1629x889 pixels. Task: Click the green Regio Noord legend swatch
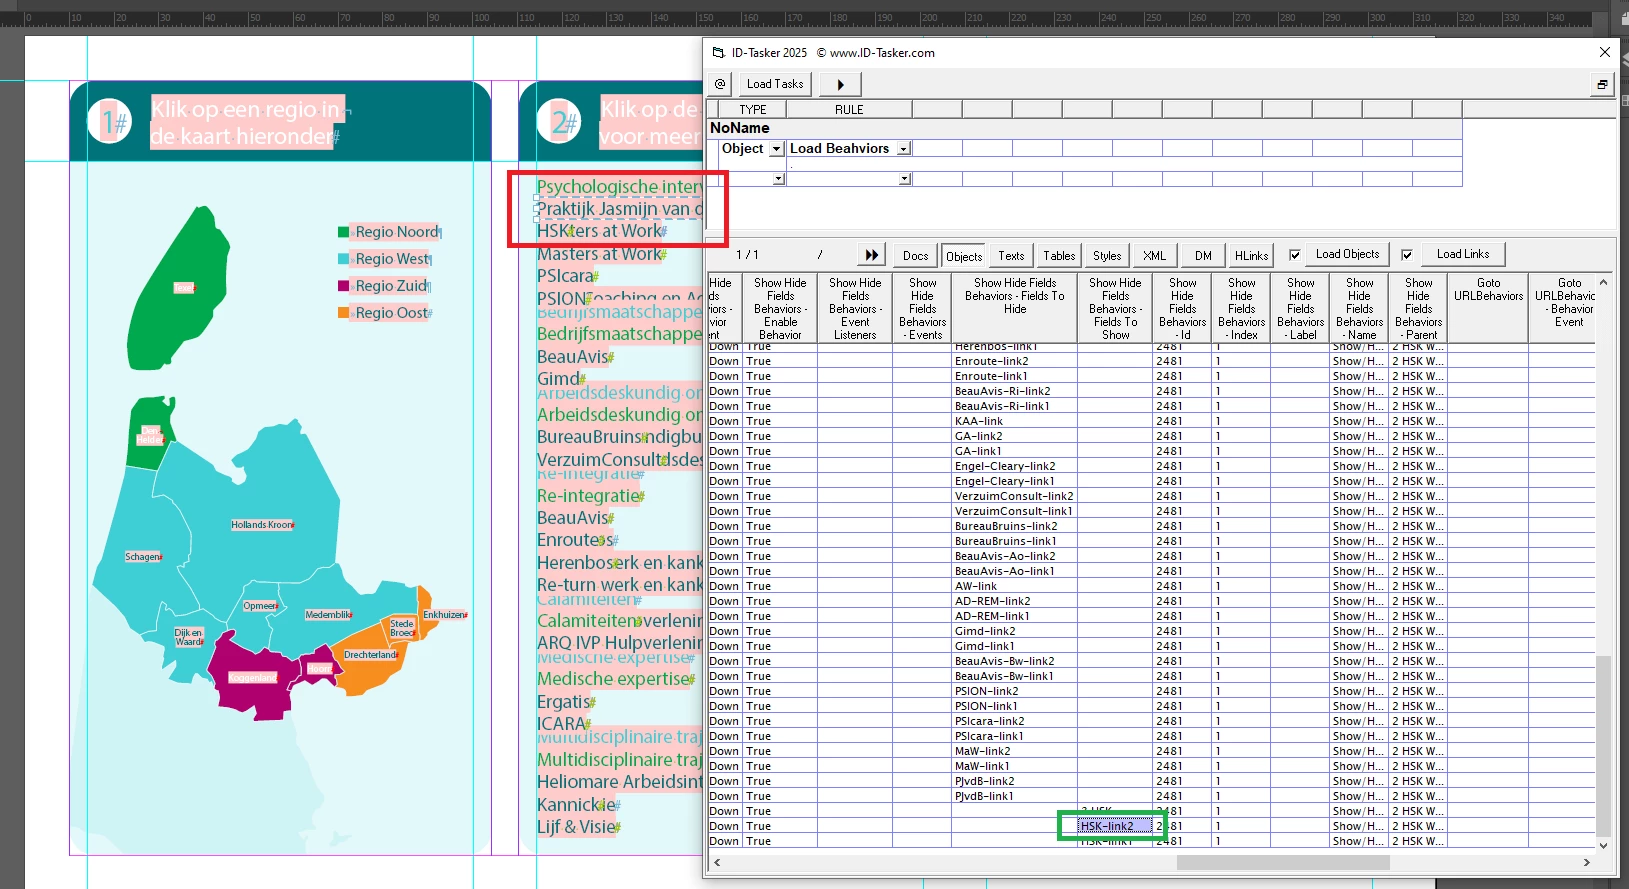[343, 232]
